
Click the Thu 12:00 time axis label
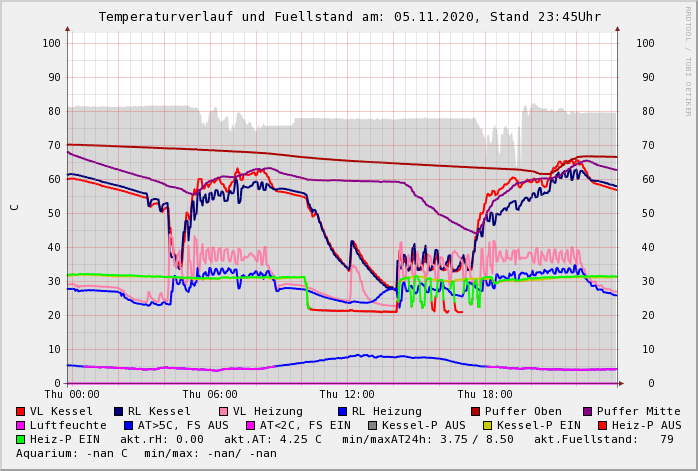(x=346, y=395)
